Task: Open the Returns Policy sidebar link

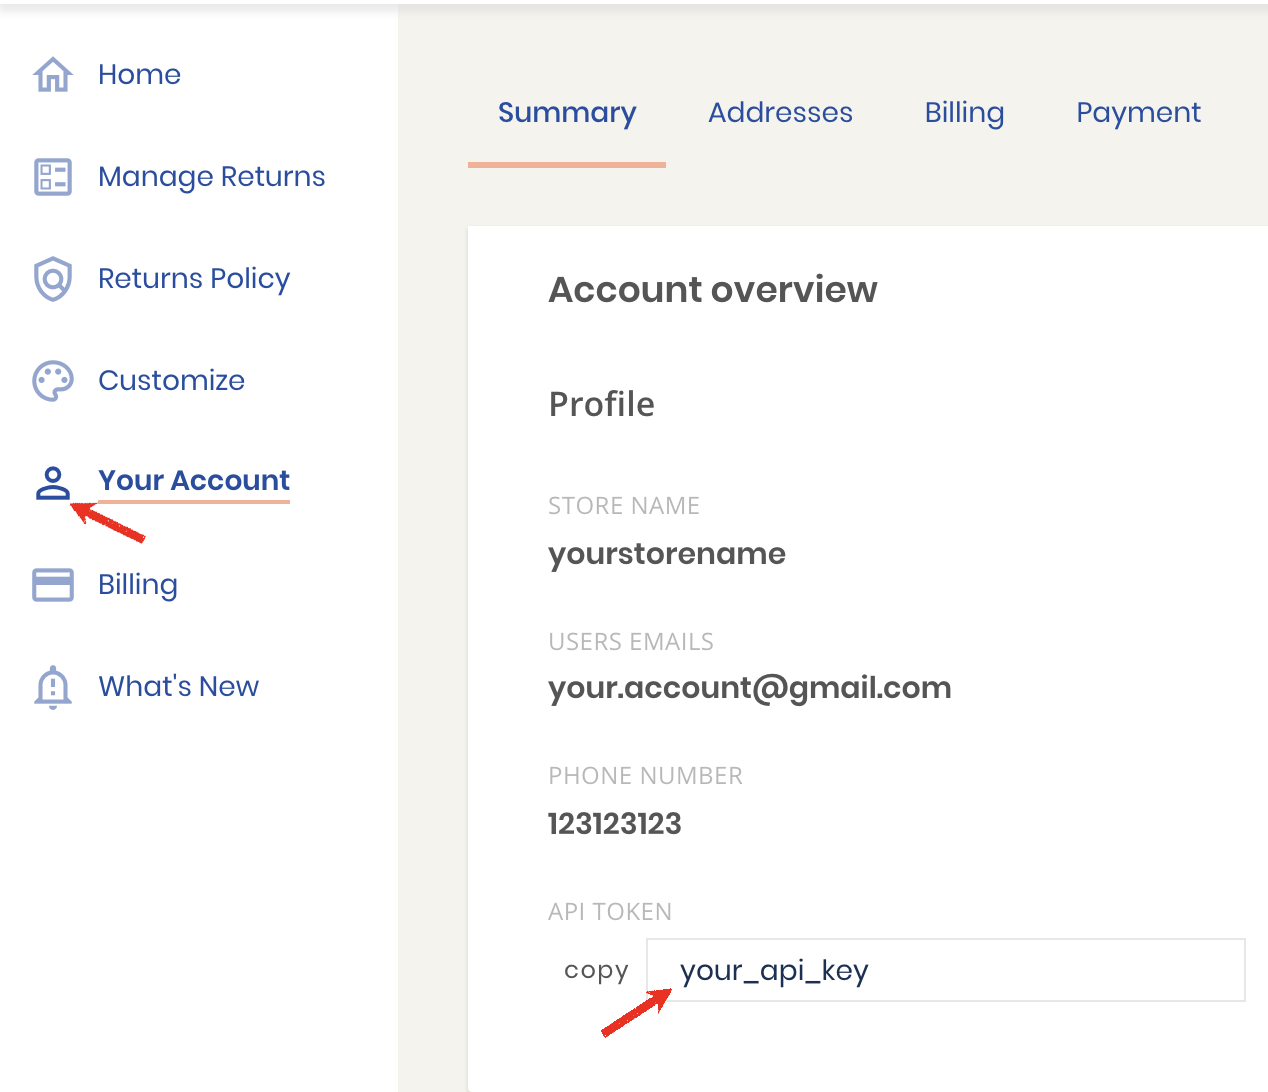Action: click(x=194, y=279)
